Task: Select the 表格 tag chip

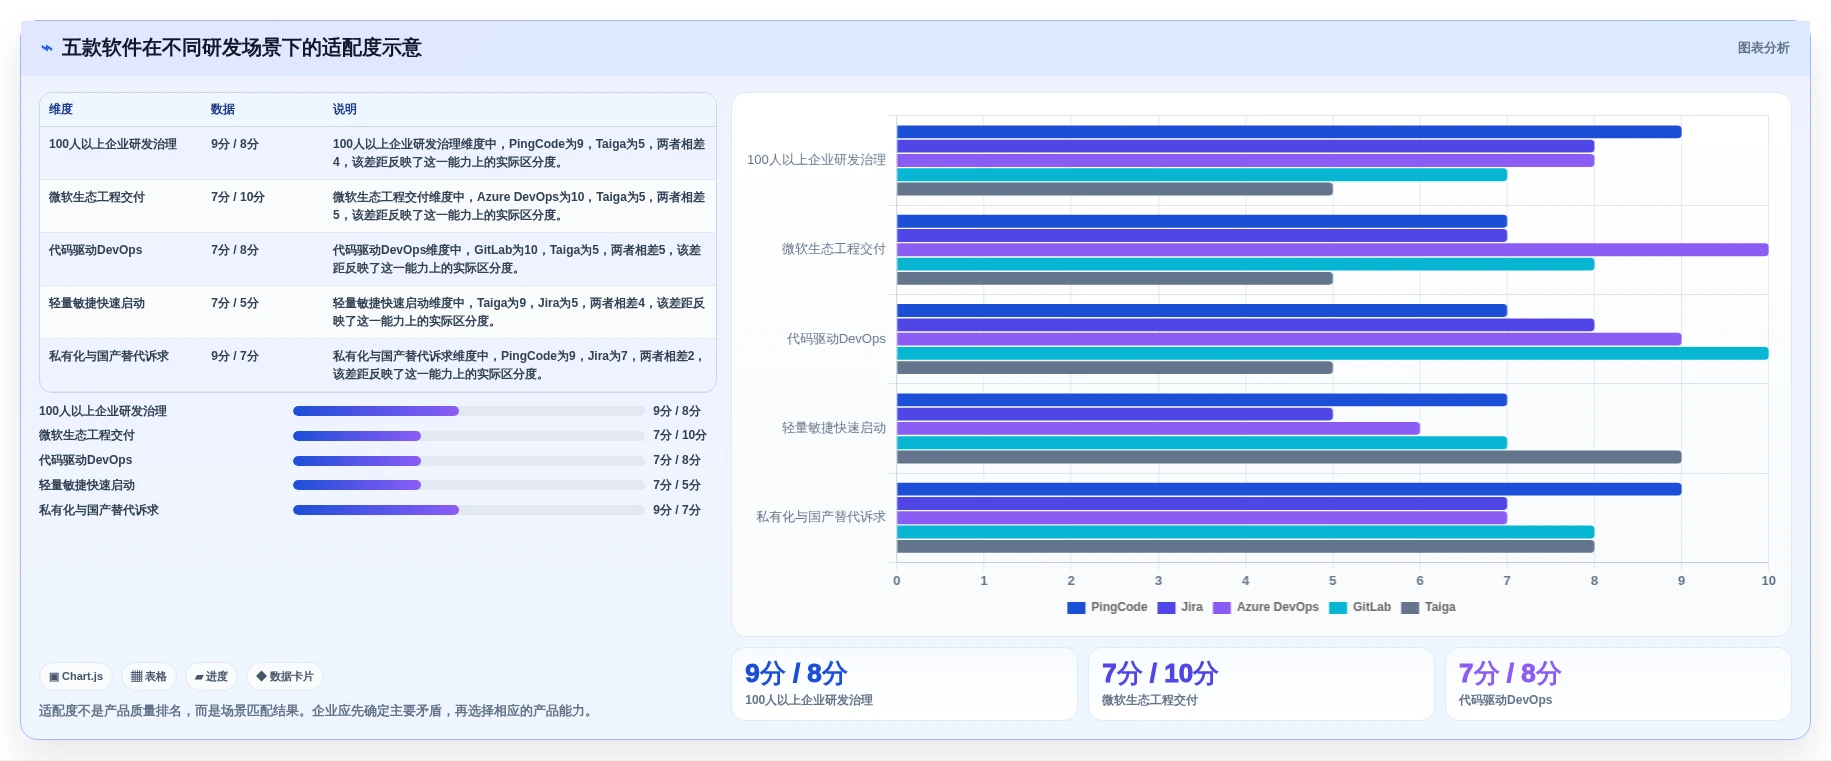Action: click(x=149, y=677)
